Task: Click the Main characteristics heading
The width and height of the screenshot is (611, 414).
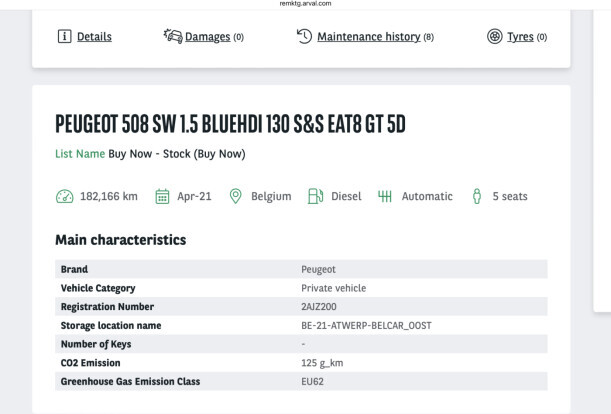Action: click(x=121, y=240)
